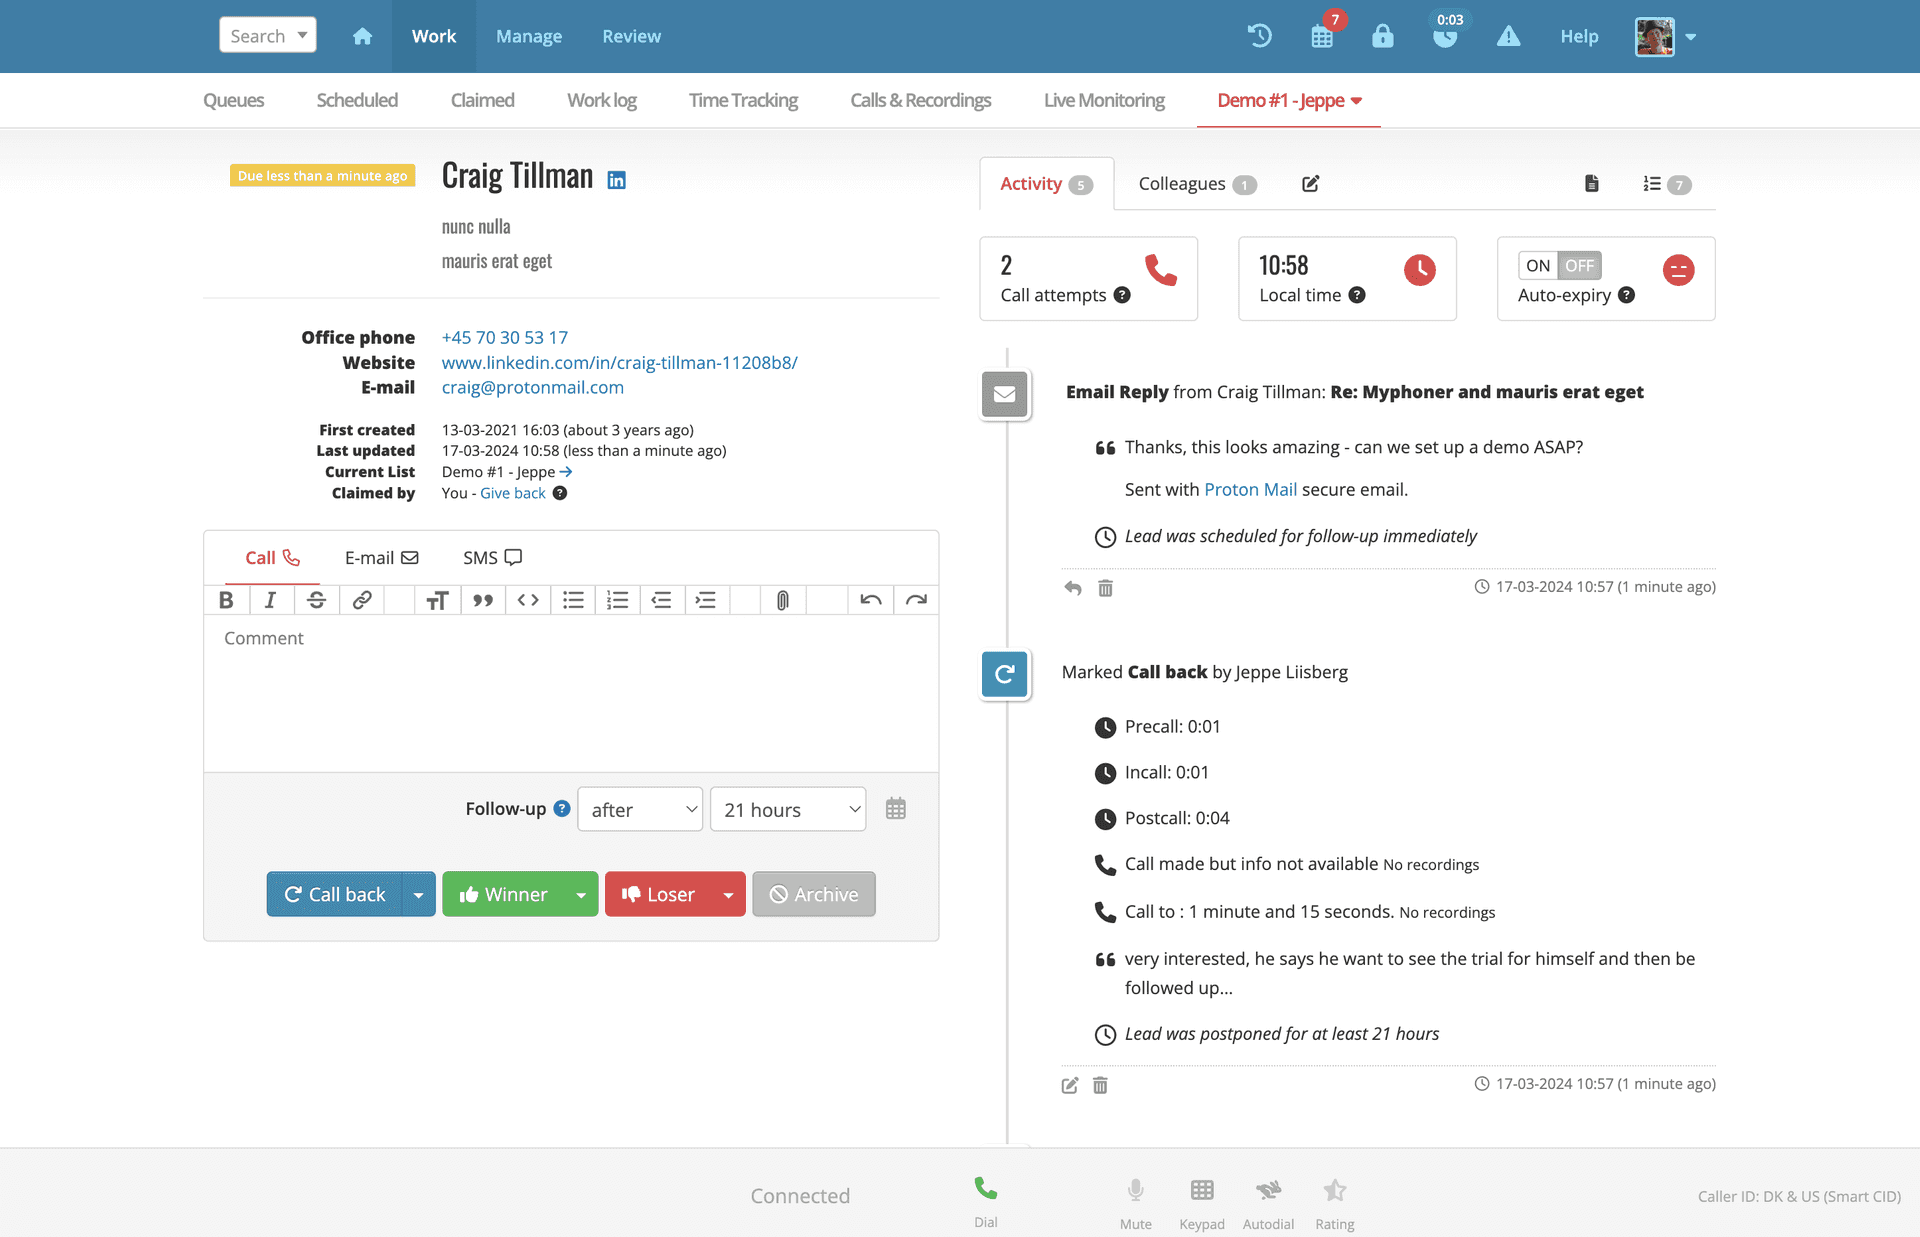Expand Call back button dropdown arrow
The height and width of the screenshot is (1237, 1920).
[x=420, y=893]
